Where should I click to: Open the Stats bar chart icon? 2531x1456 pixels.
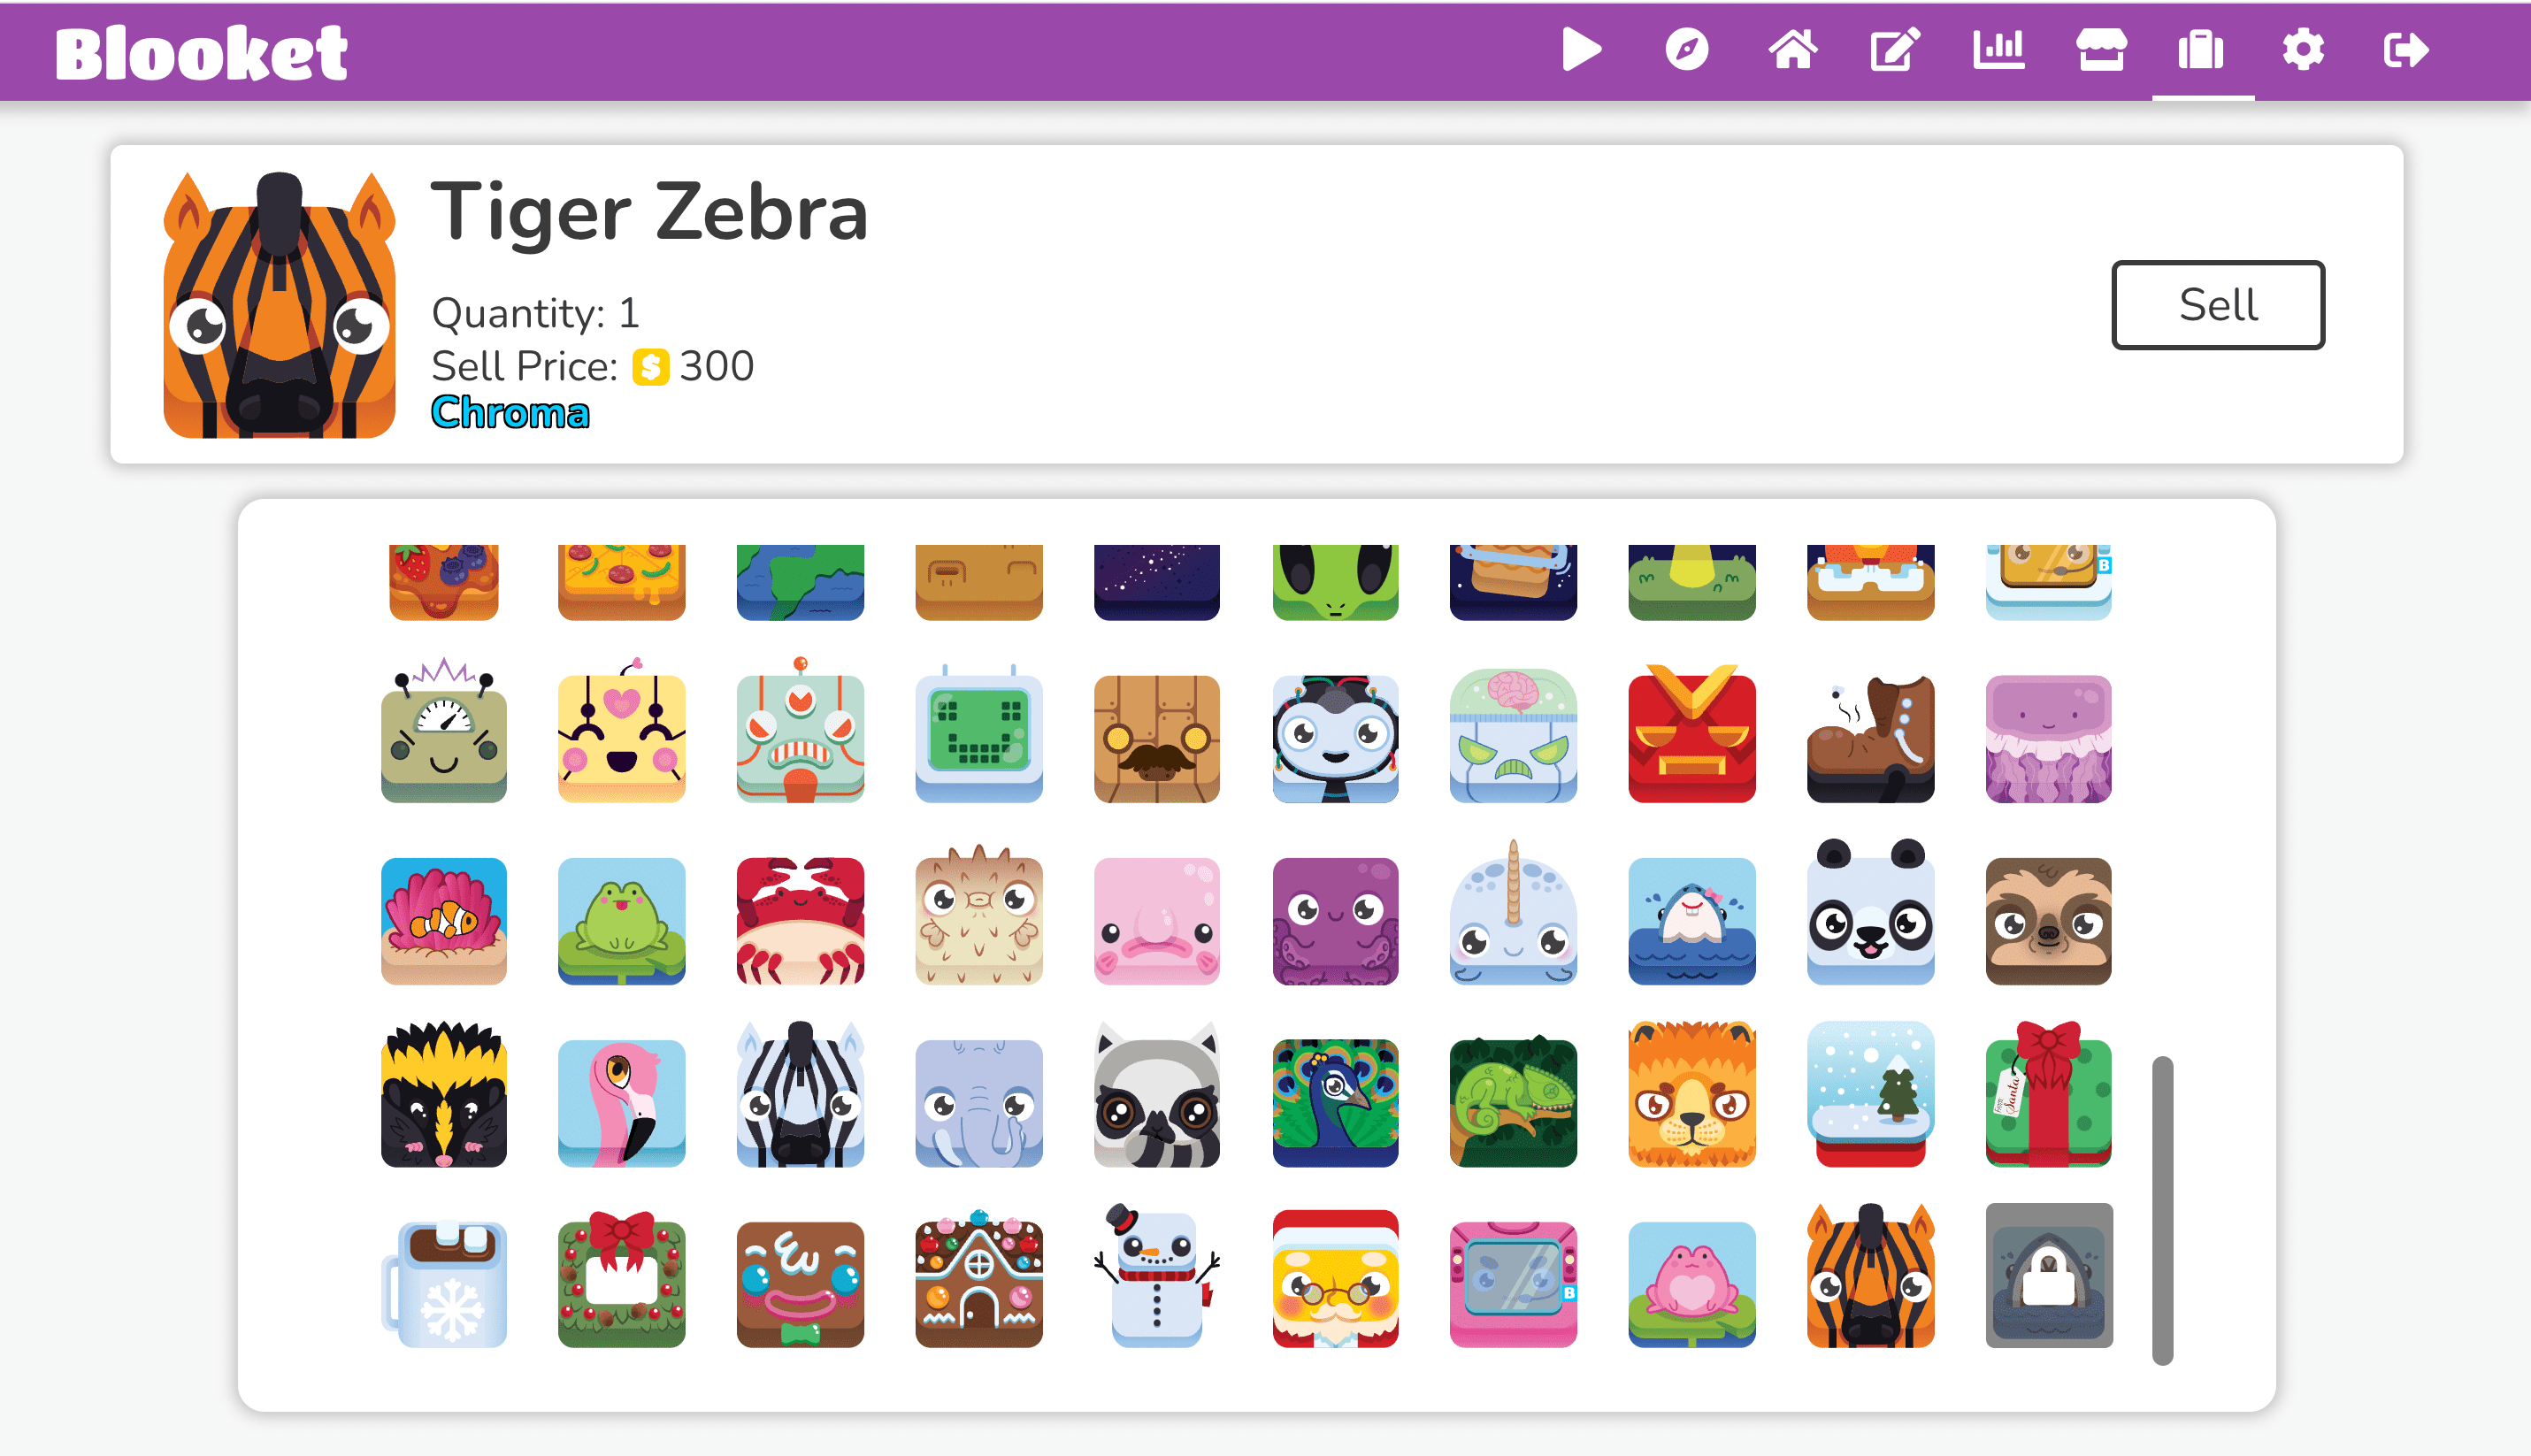(x=1998, y=50)
